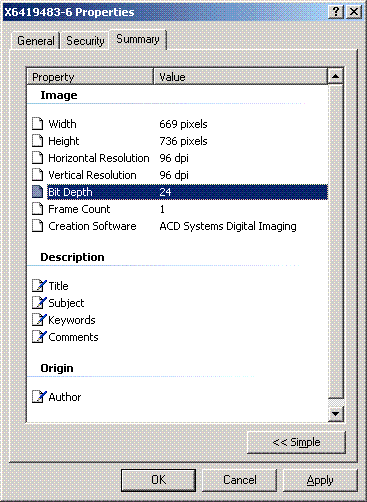Click the << Simple button

[x=296, y=442]
